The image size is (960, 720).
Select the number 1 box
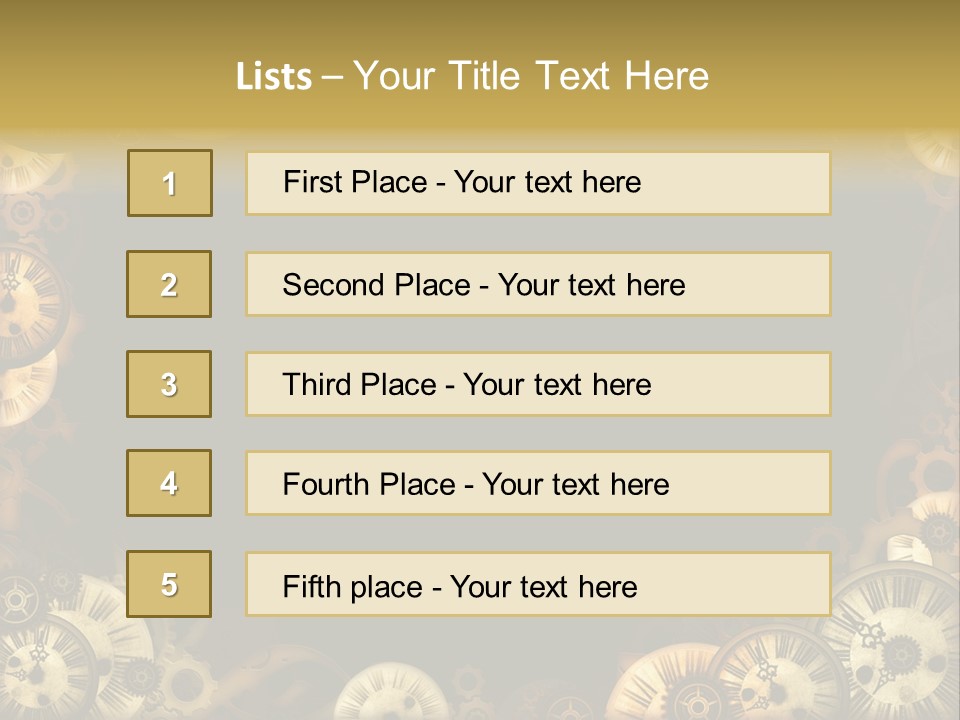coord(169,183)
